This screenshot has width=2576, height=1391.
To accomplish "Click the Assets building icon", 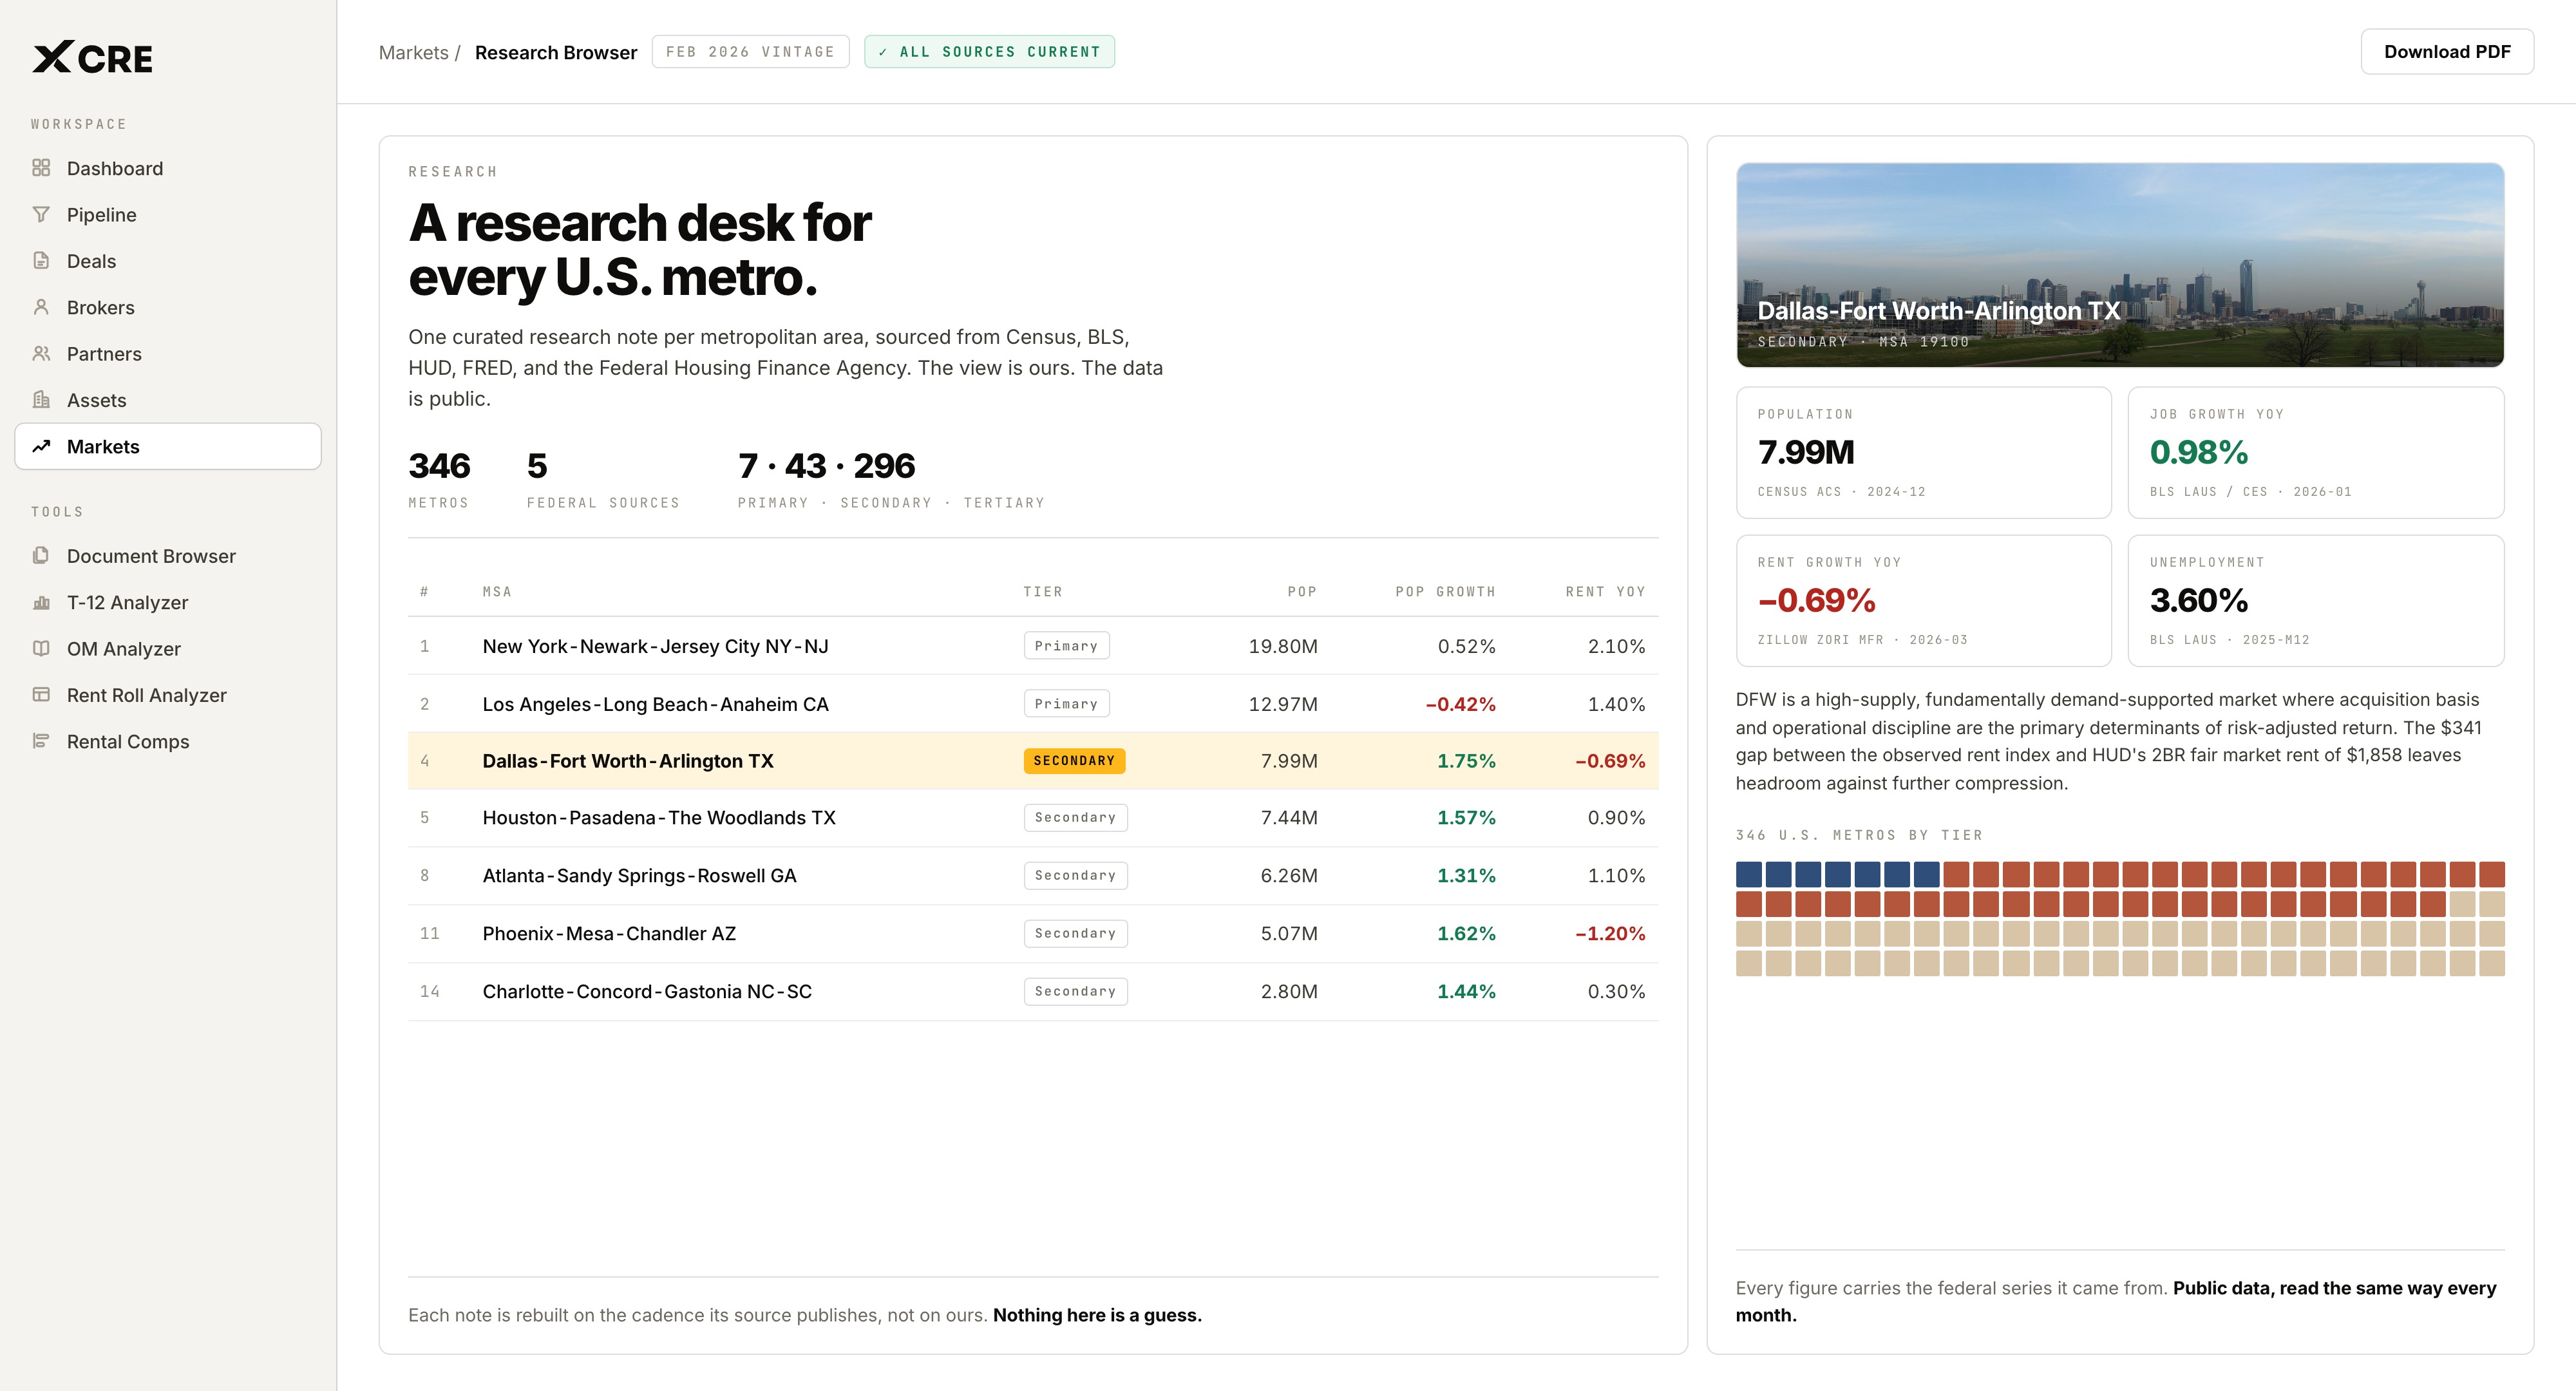I will coord(41,400).
